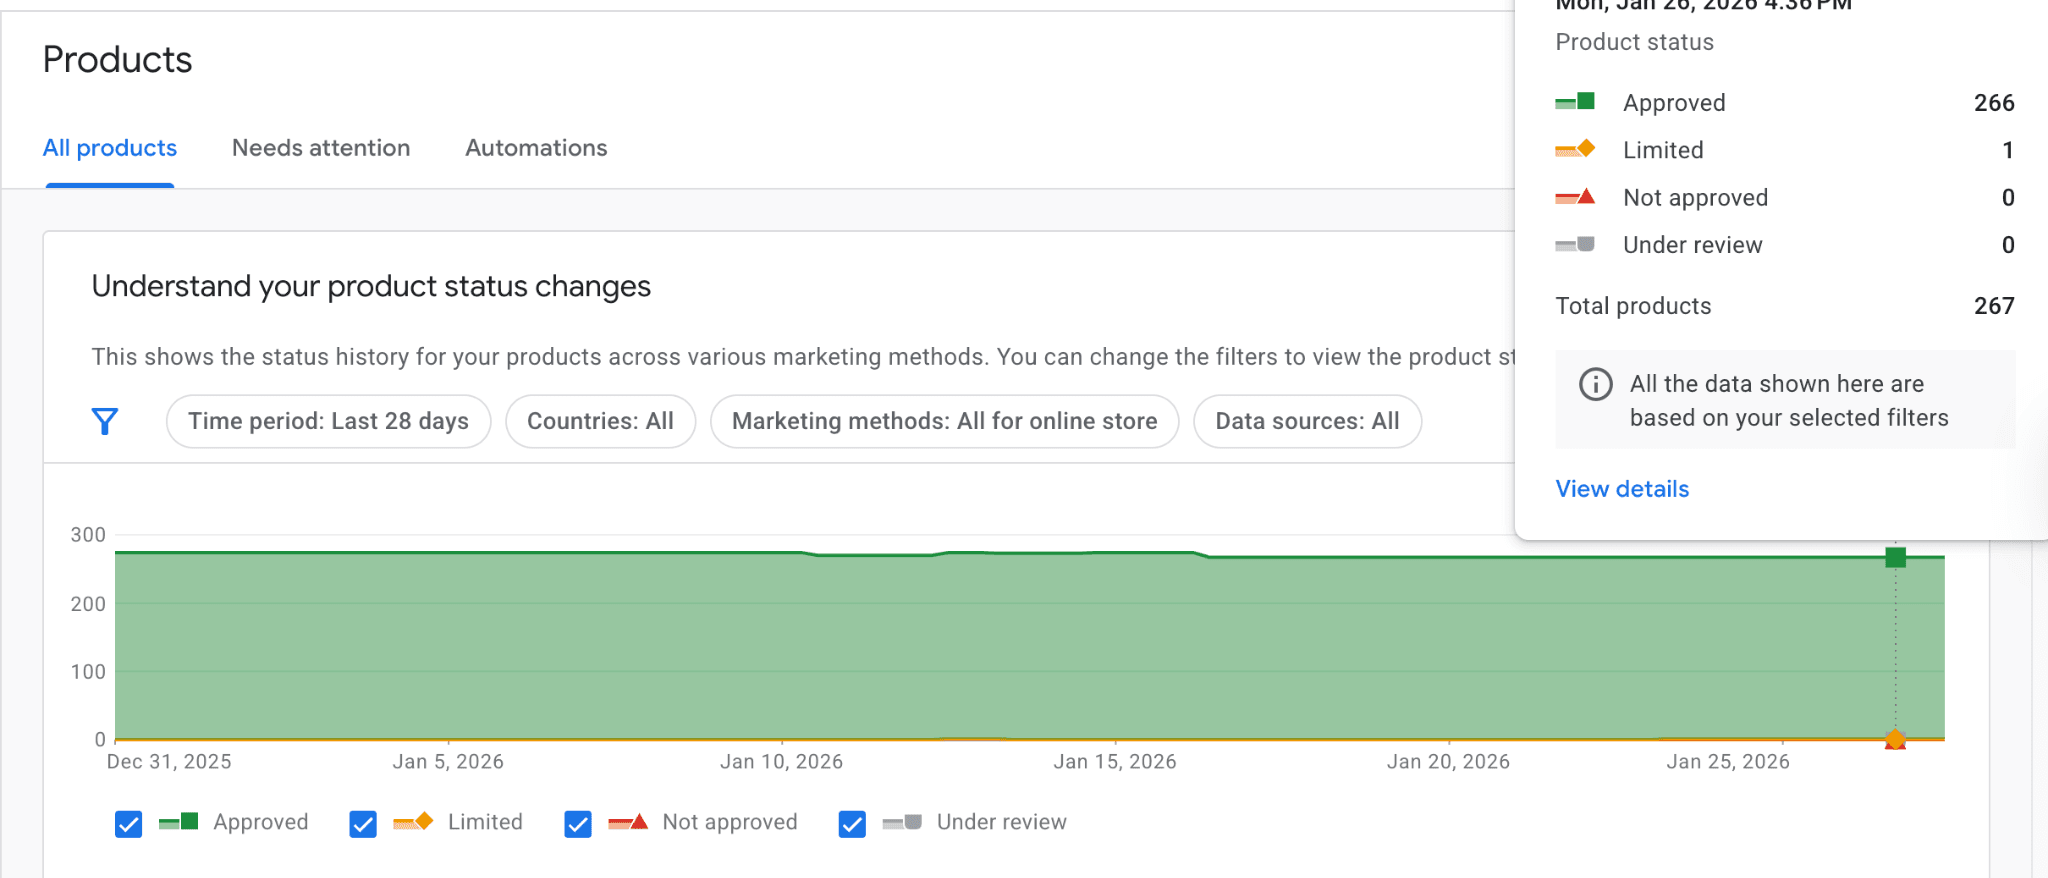The image size is (2048, 878).
Task: Click the gray Under review icon in tooltip
Action: (x=1575, y=245)
